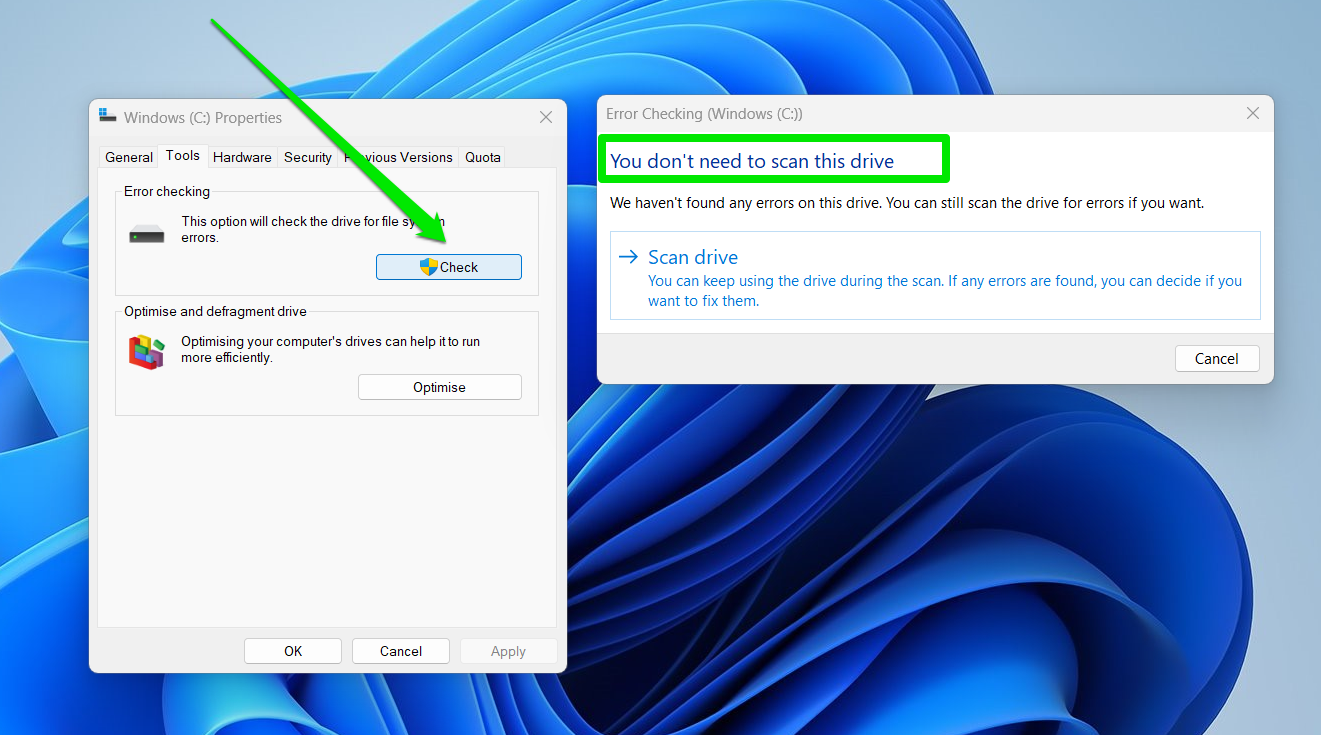Click the 'Optimising your computer's drives' description
Screen dimensions: 1321x735
pos(330,349)
